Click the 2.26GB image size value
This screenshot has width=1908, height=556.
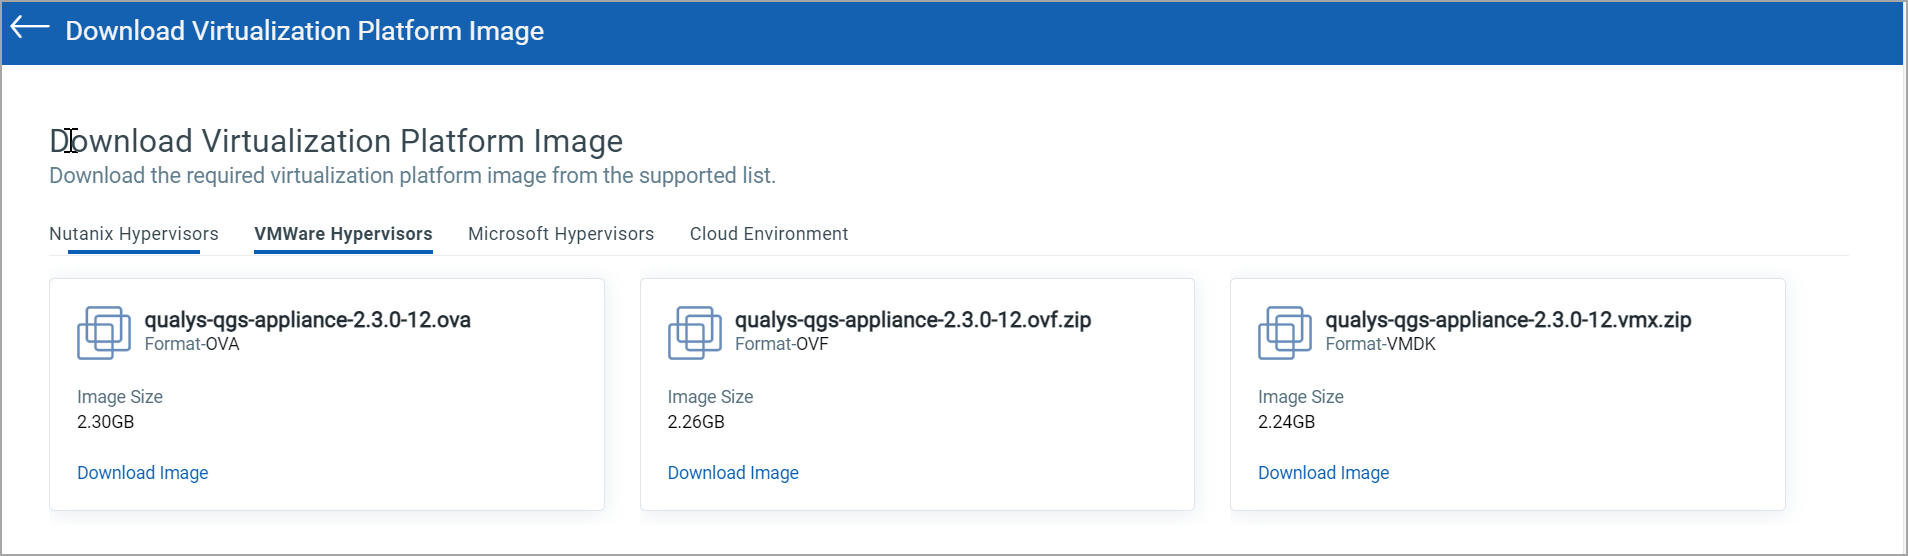696,422
